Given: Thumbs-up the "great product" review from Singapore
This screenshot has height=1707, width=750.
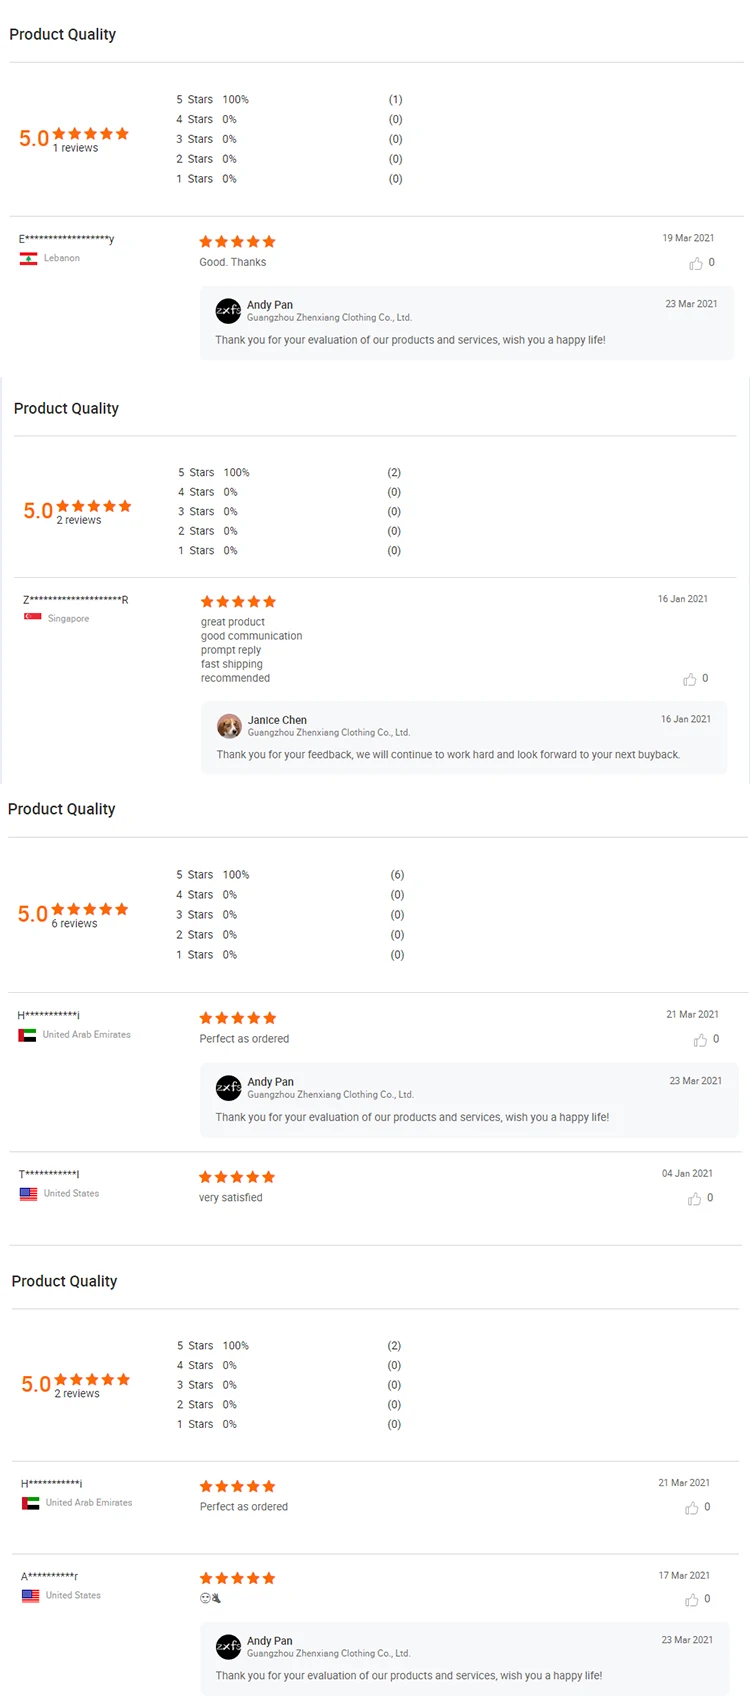Looking at the screenshot, I should [x=690, y=679].
